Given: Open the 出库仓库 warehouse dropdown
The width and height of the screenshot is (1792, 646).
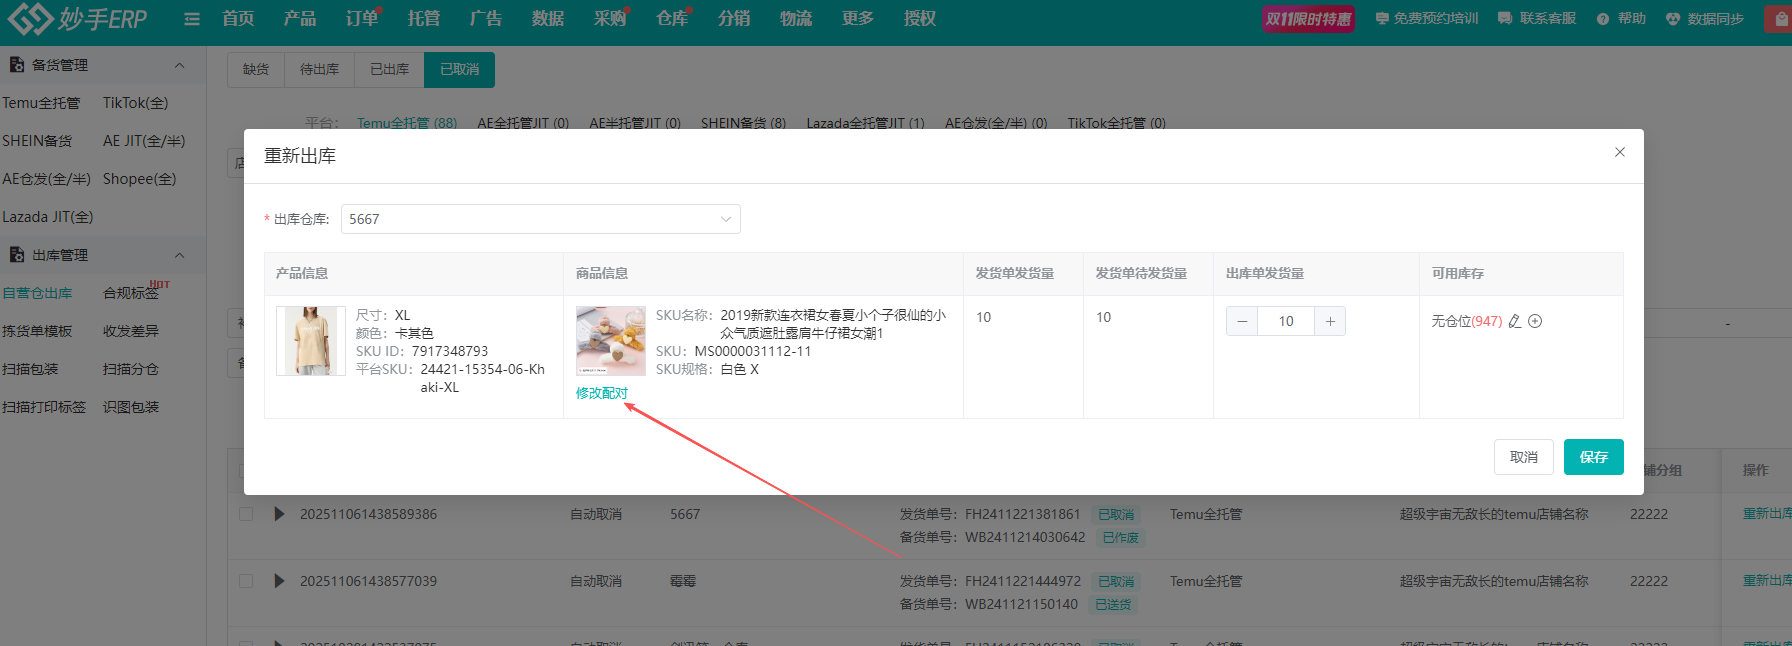Looking at the screenshot, I should (540, 219).
